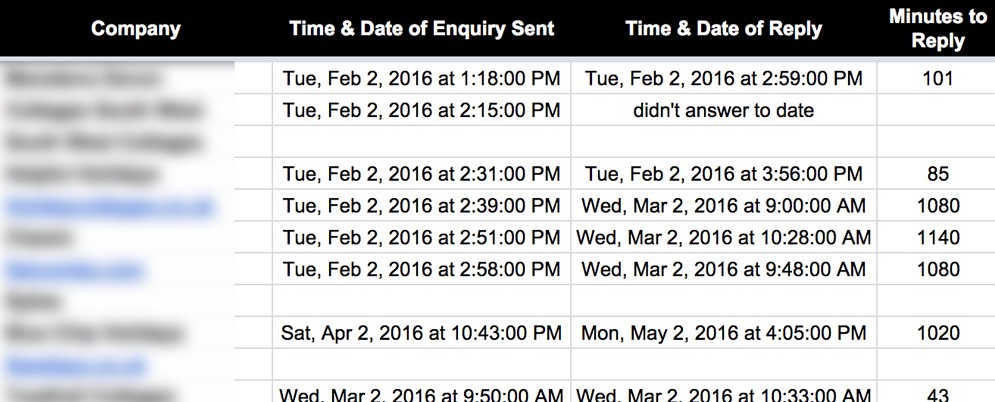
Task: Select the cell showing 1140 minutes
Action: point(938,237)
